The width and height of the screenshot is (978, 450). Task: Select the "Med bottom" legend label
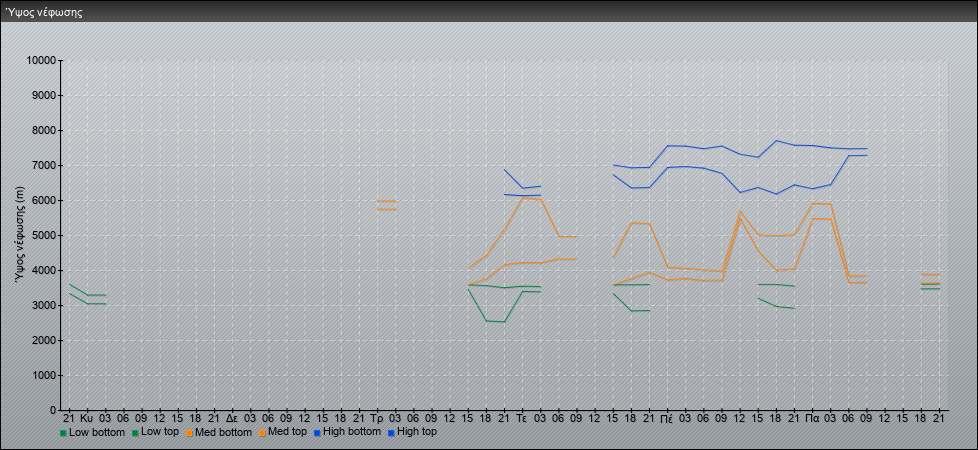(223, 432)
